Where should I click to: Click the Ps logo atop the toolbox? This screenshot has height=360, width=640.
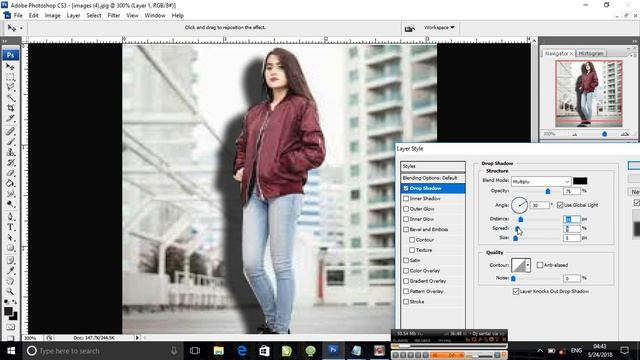pos(10,55)
